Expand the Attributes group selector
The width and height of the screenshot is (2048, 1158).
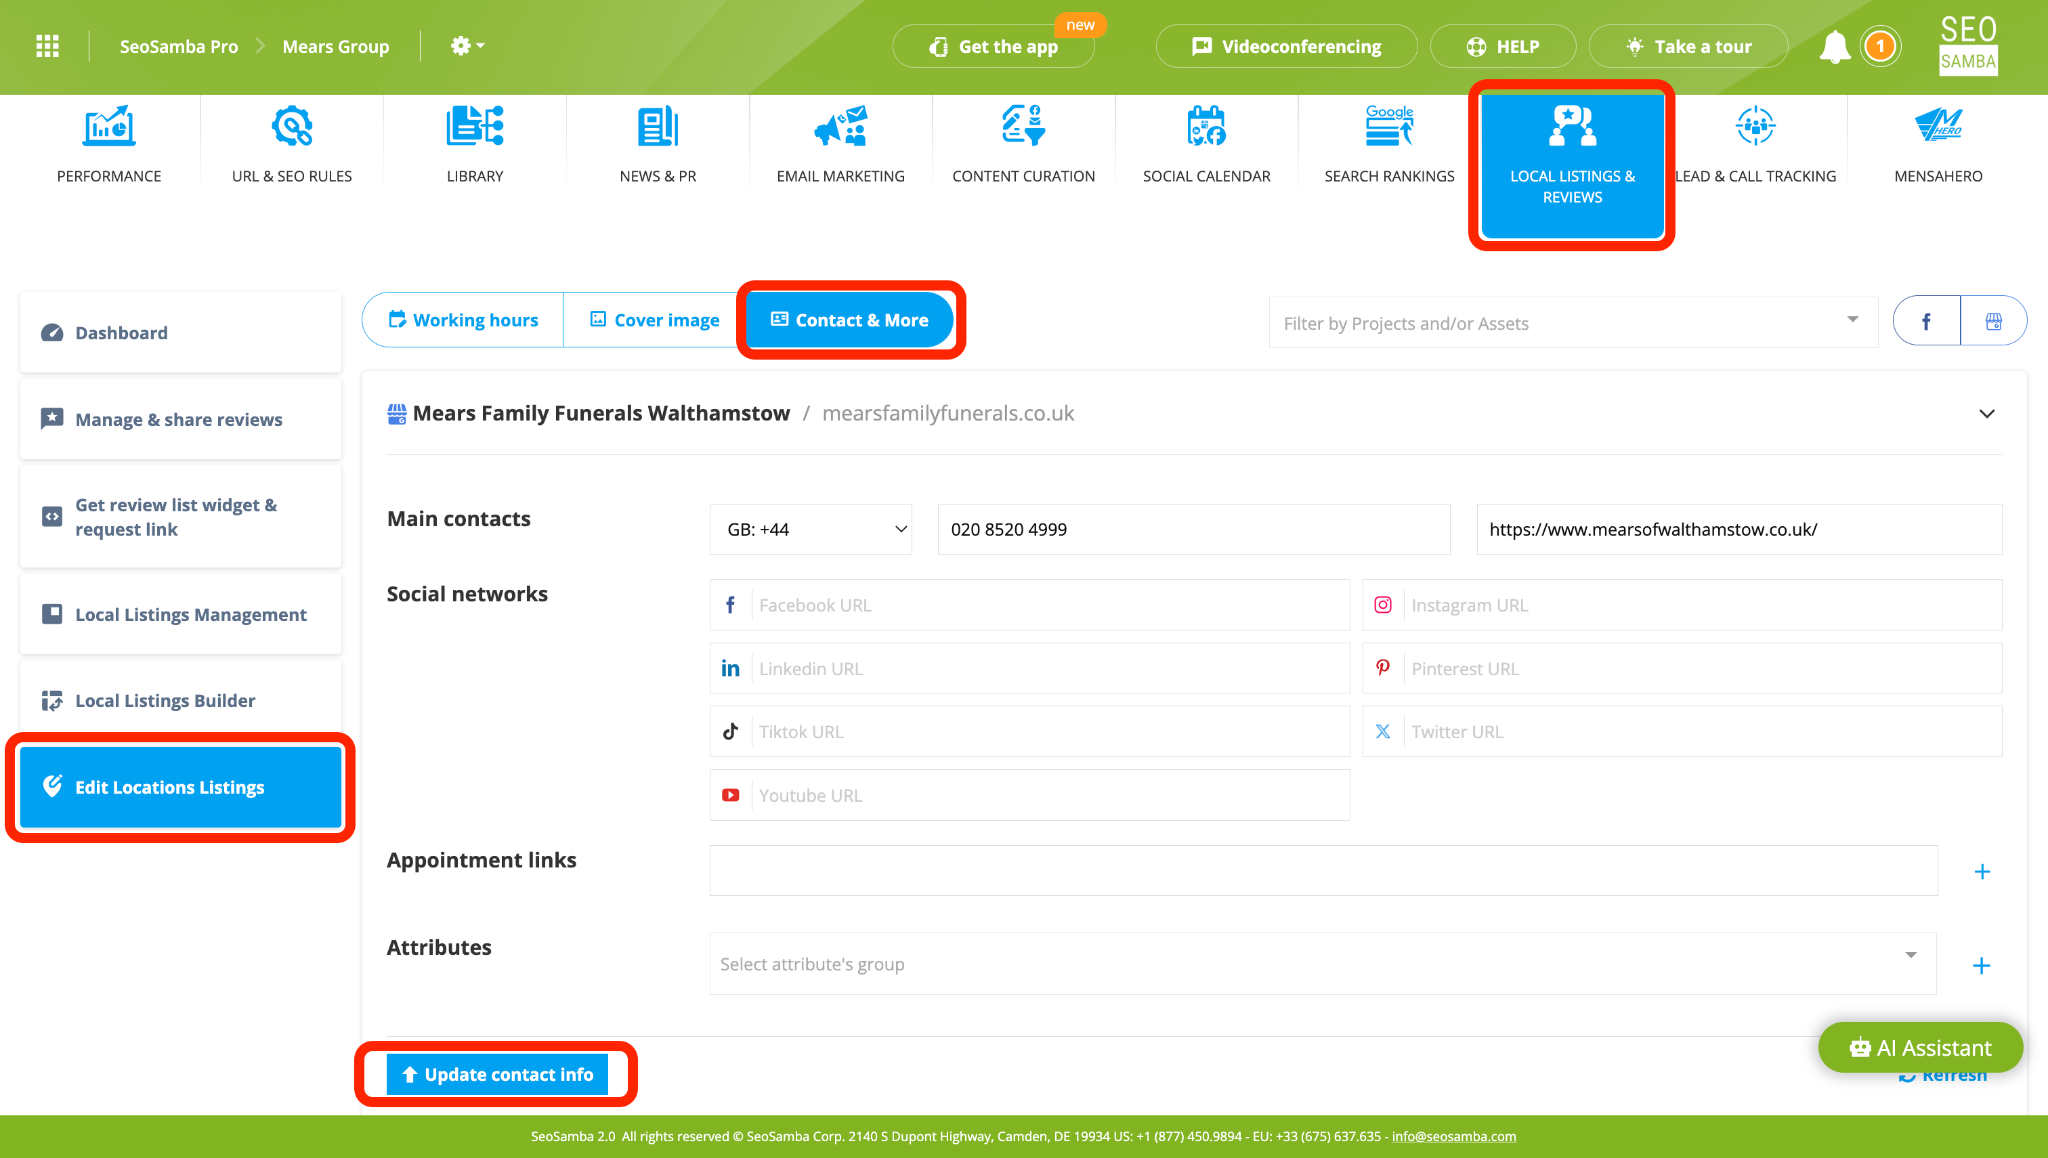(x=1914, y=962)
